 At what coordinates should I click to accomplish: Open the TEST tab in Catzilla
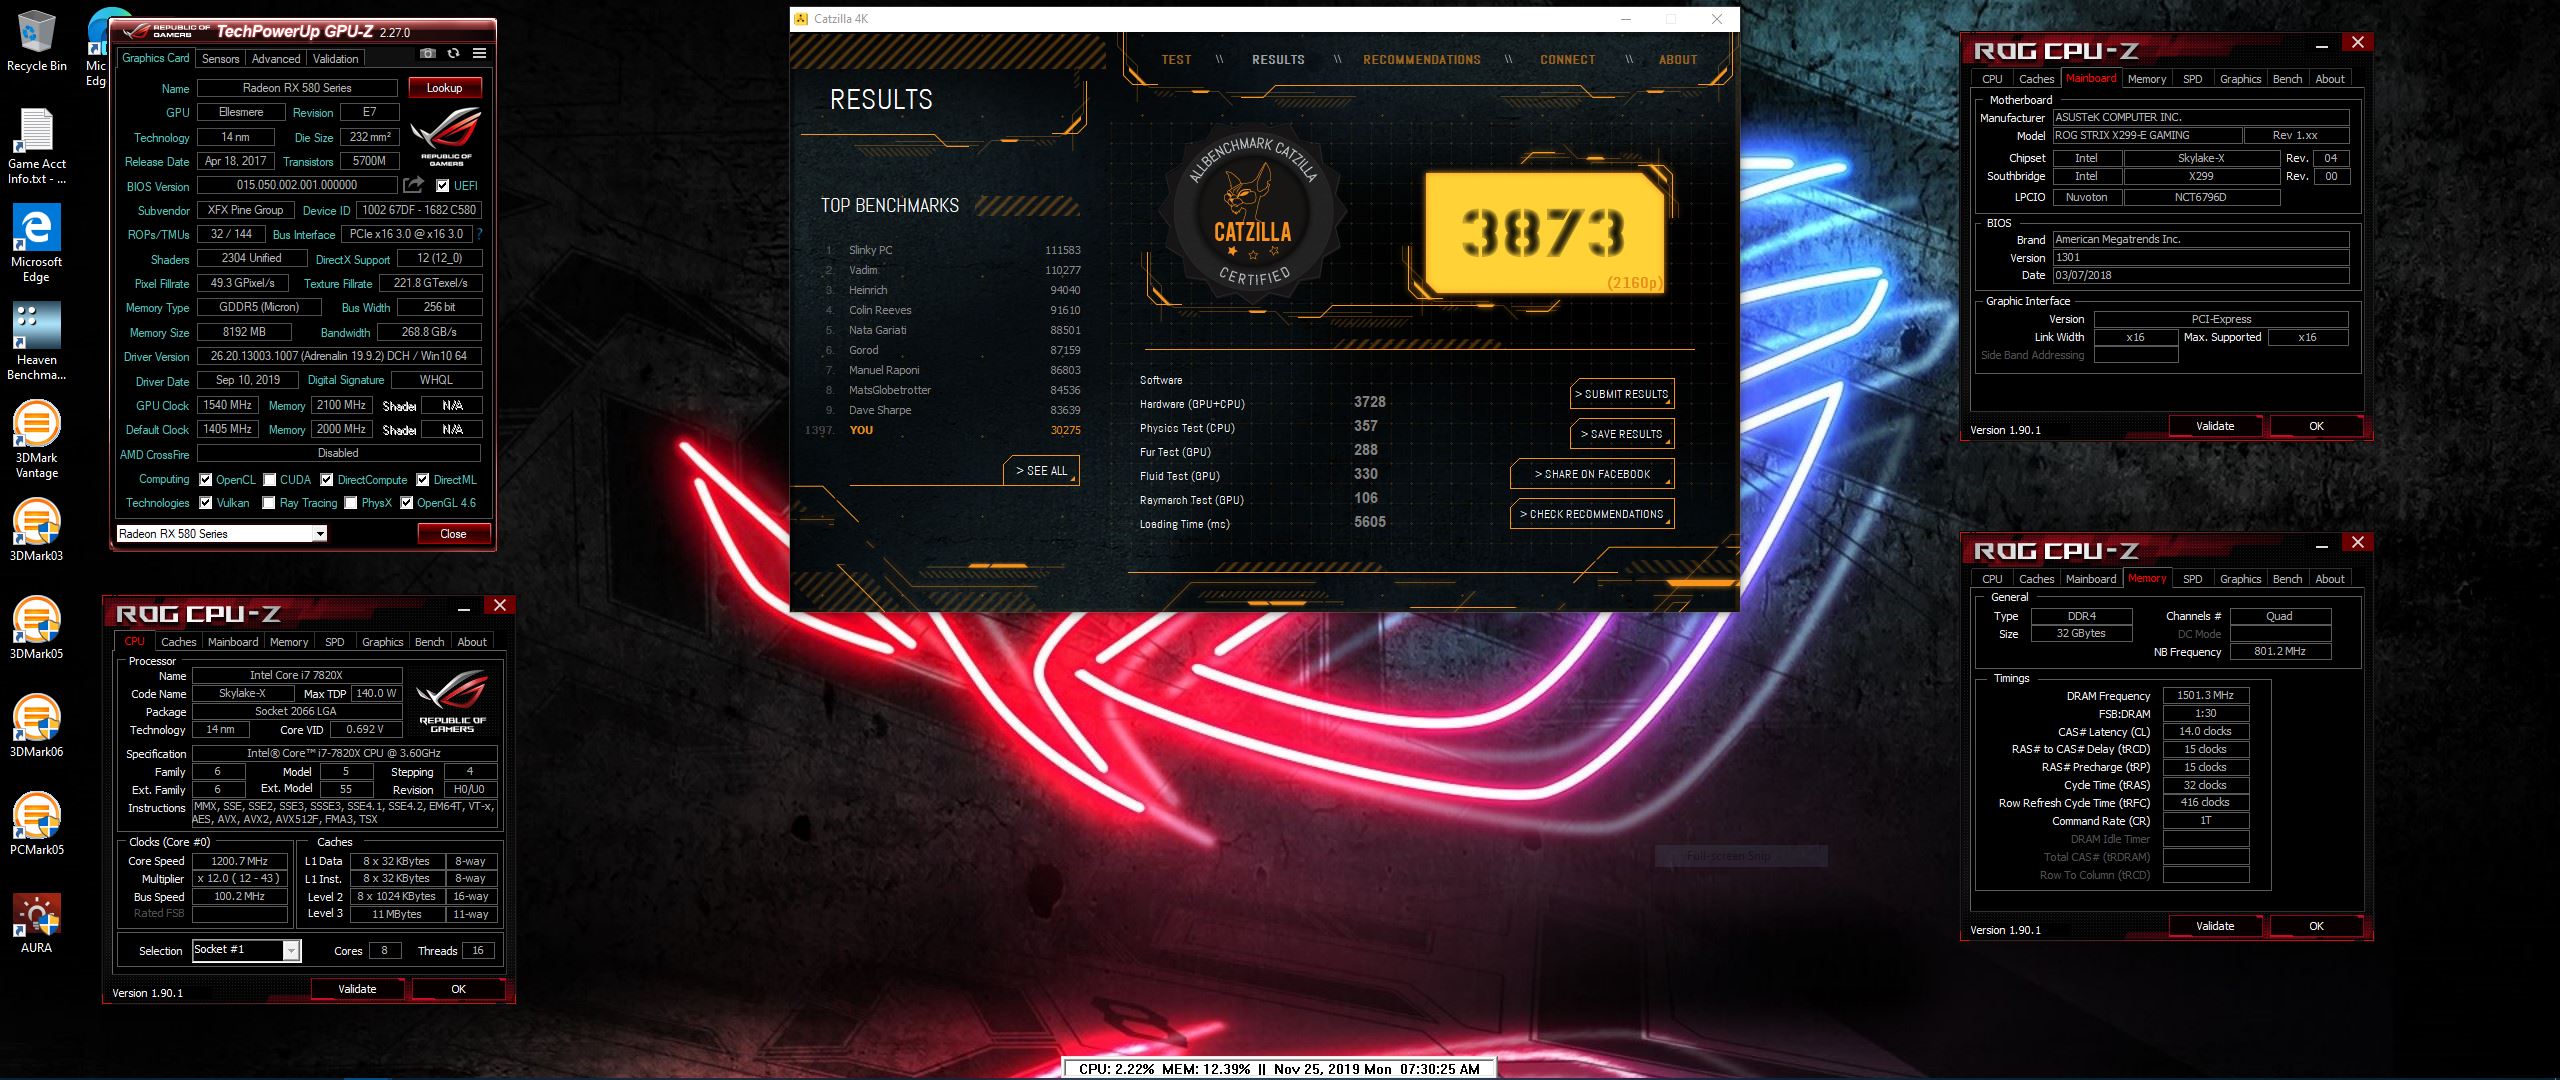[1176, 60]
